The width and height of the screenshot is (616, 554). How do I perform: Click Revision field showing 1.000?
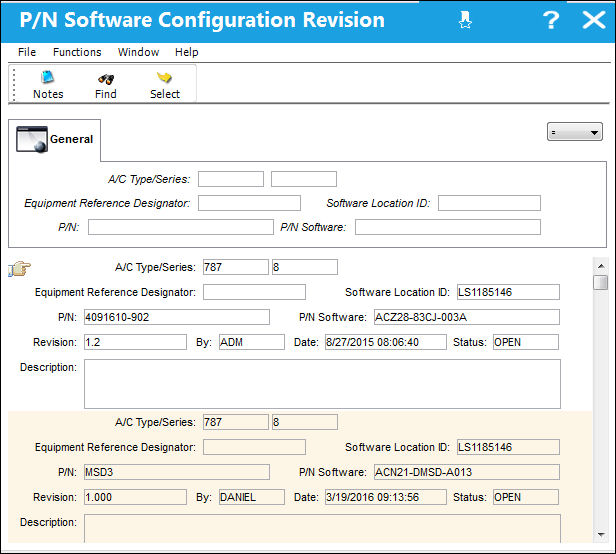click(x=135, y=497)
